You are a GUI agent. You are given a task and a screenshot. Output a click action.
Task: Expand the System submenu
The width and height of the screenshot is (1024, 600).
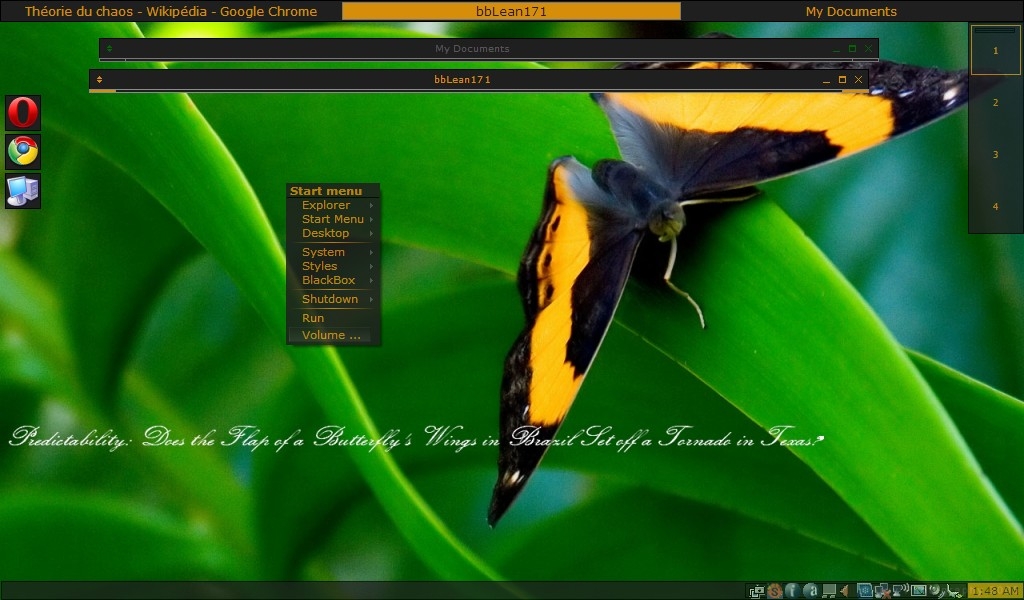333,252
